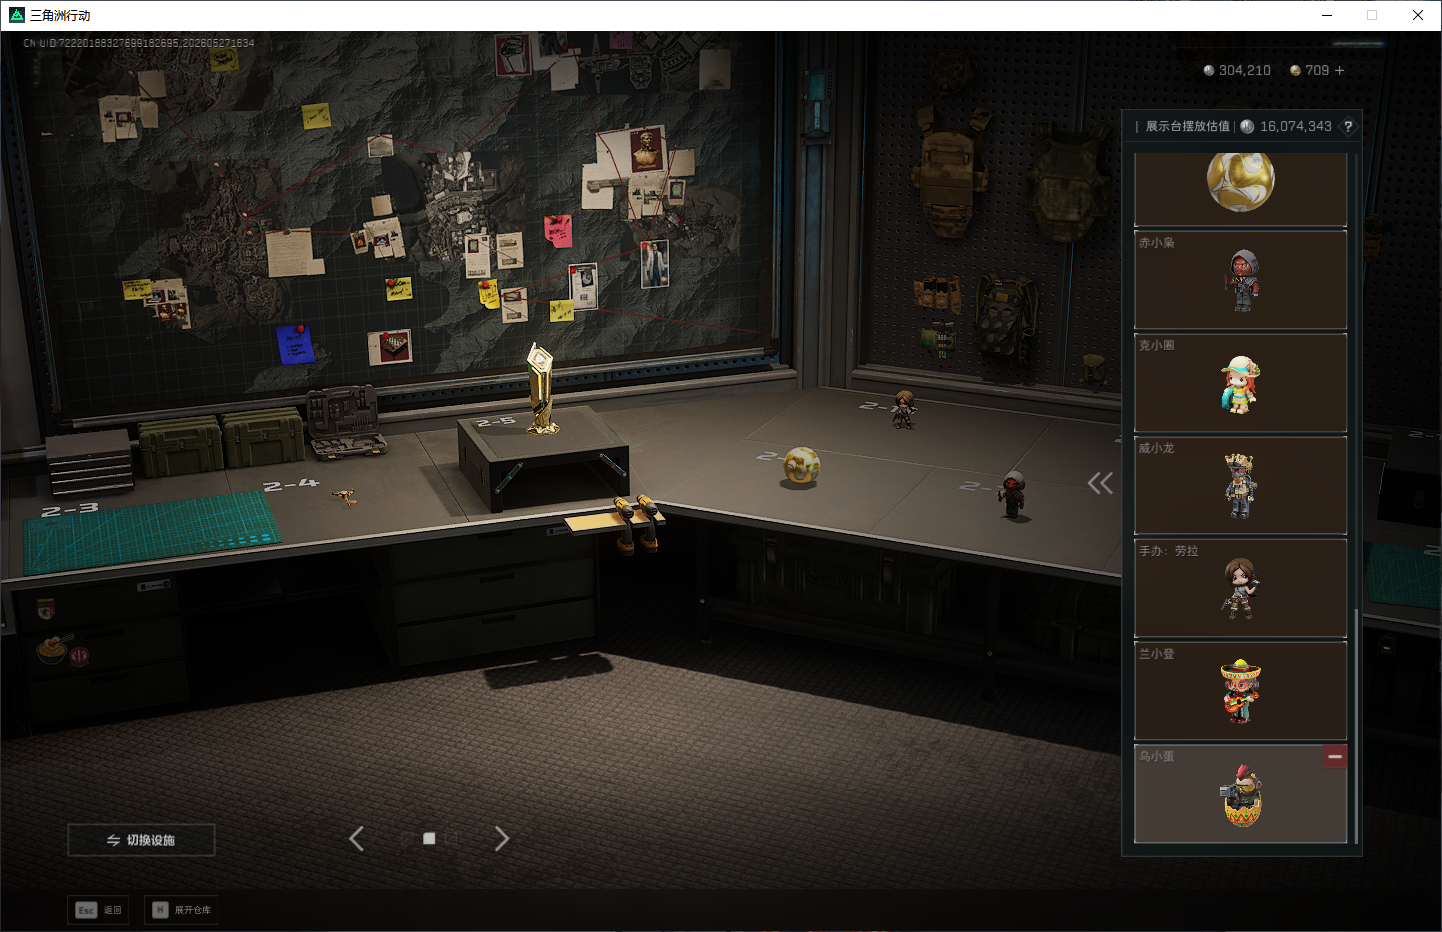The width and height of the screenshot is (1442, 932).
Task: Collapse the side panel with double chevron
Action: click(x=1100, y=483)
